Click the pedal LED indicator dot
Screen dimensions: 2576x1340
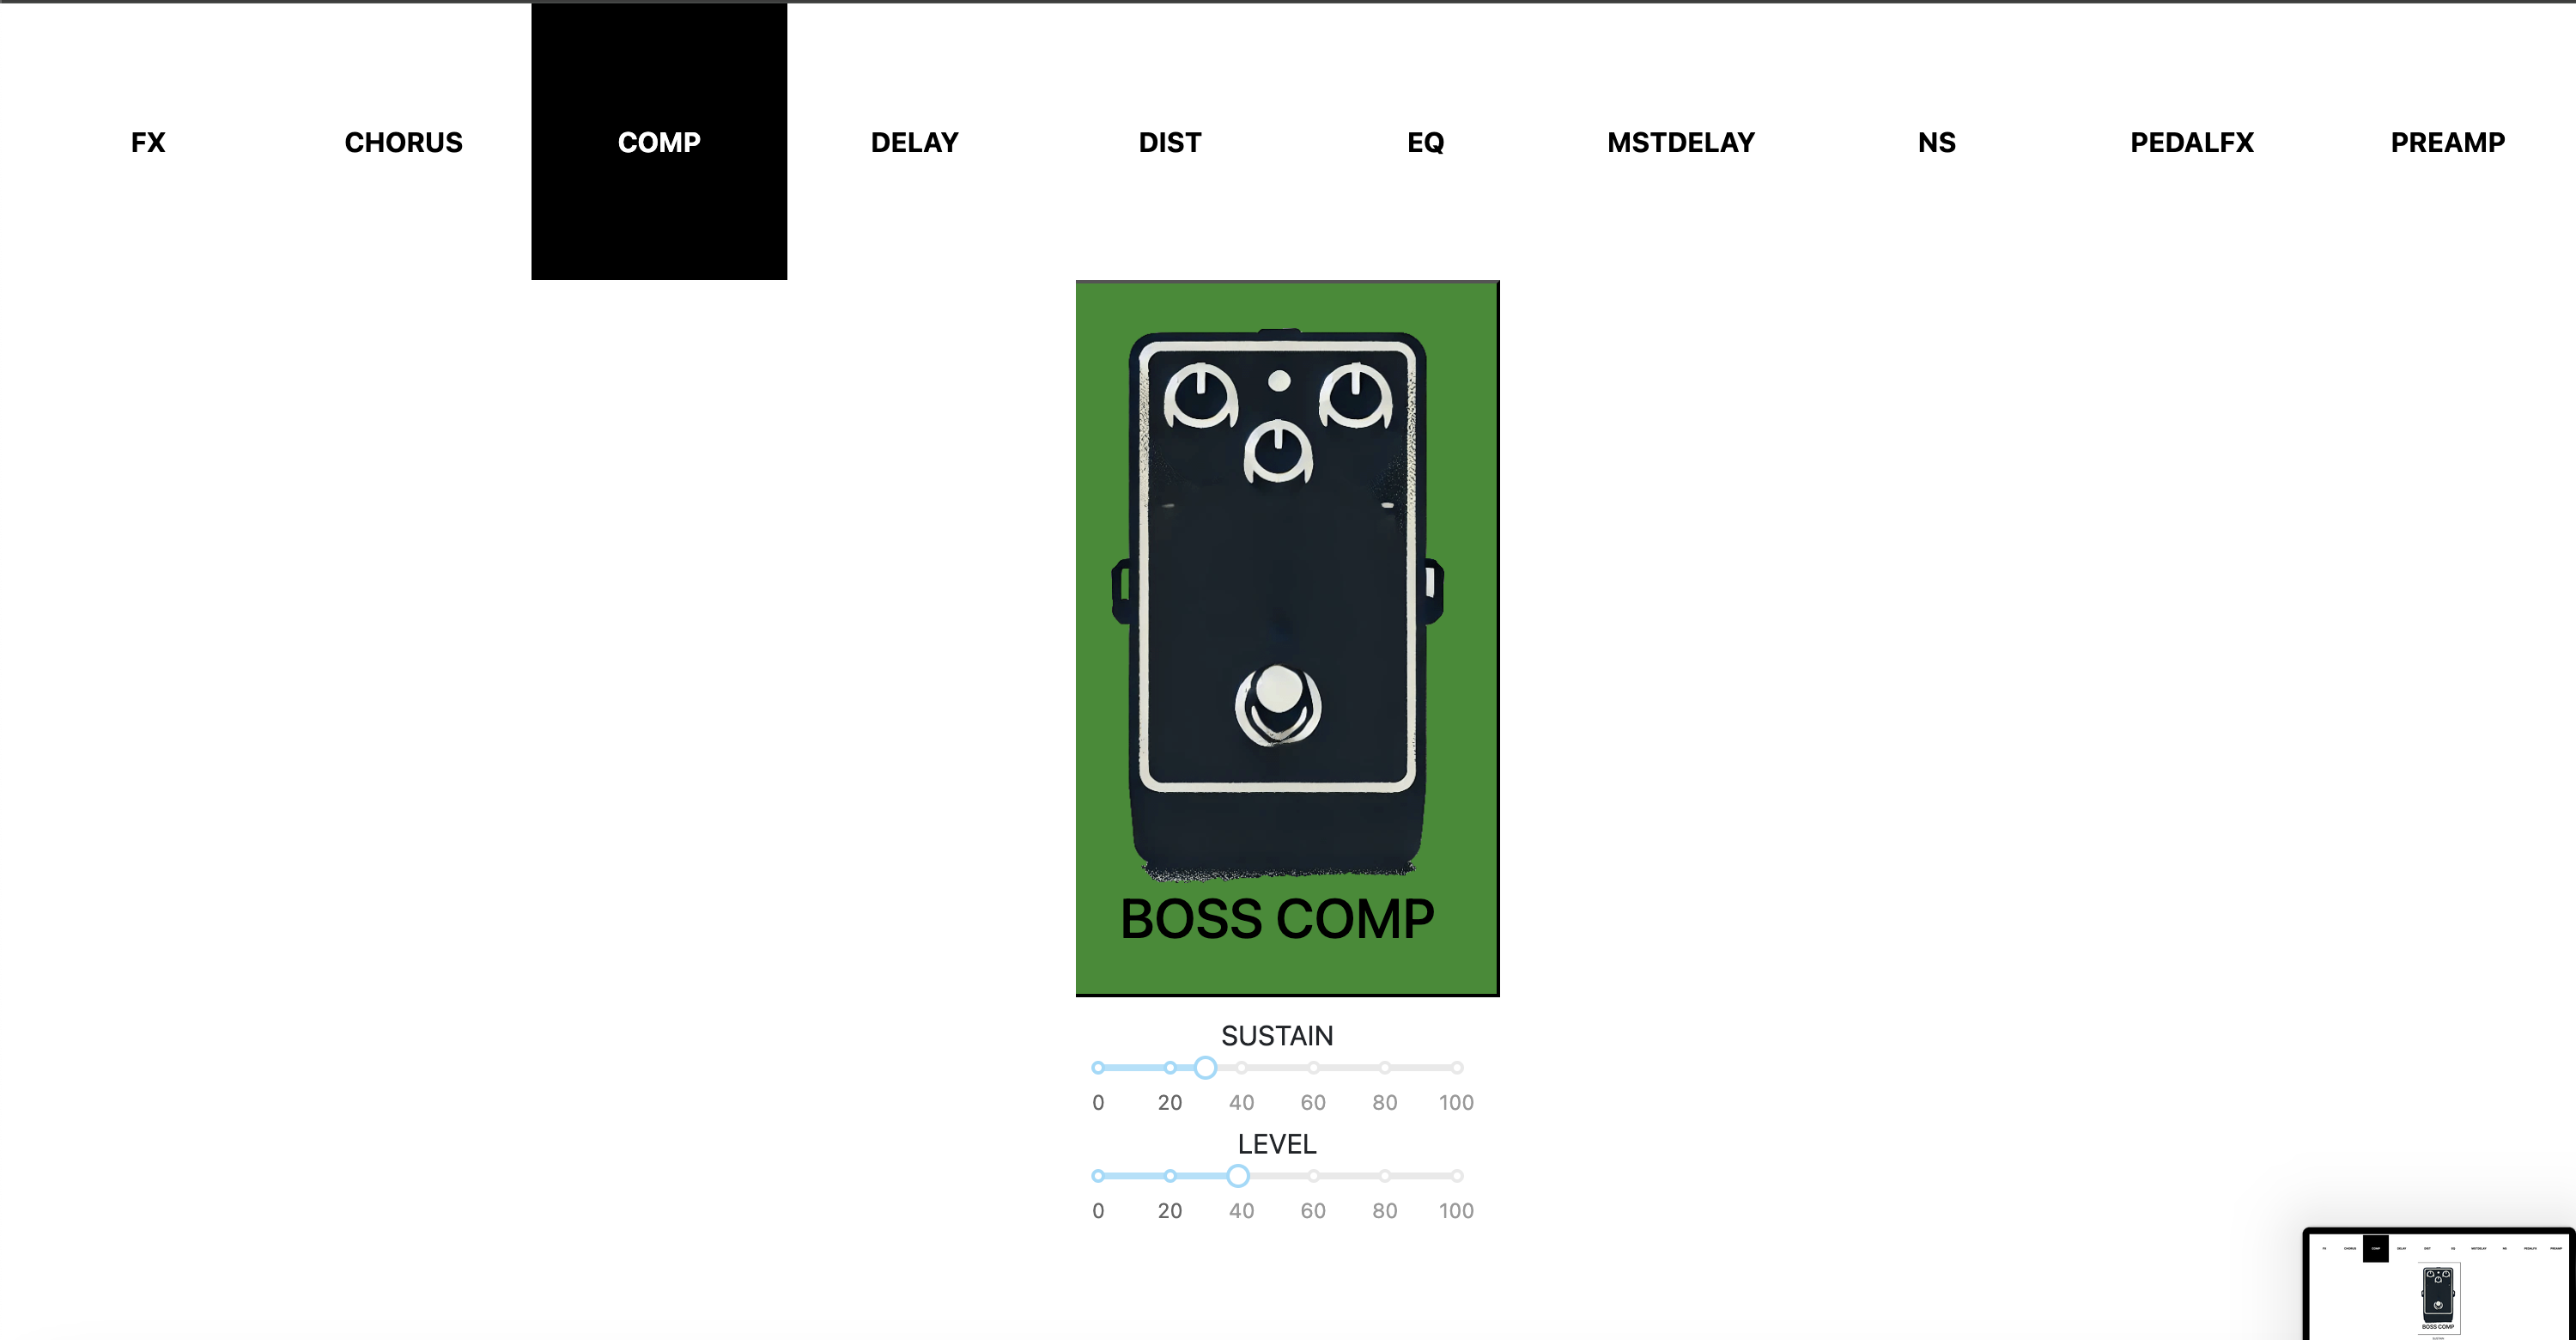1279,380
